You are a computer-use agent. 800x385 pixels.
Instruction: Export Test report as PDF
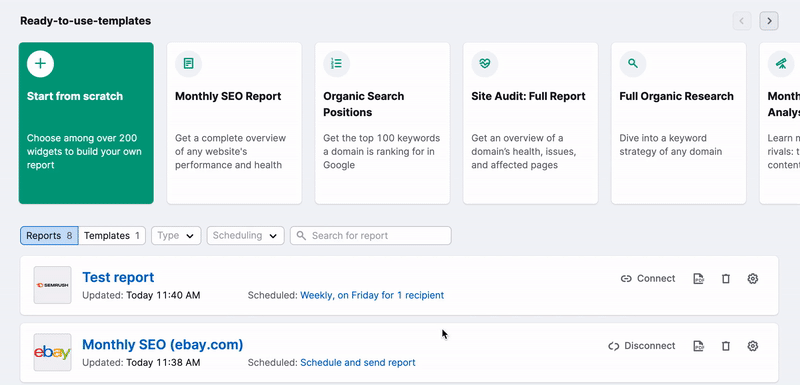[698, 278]
